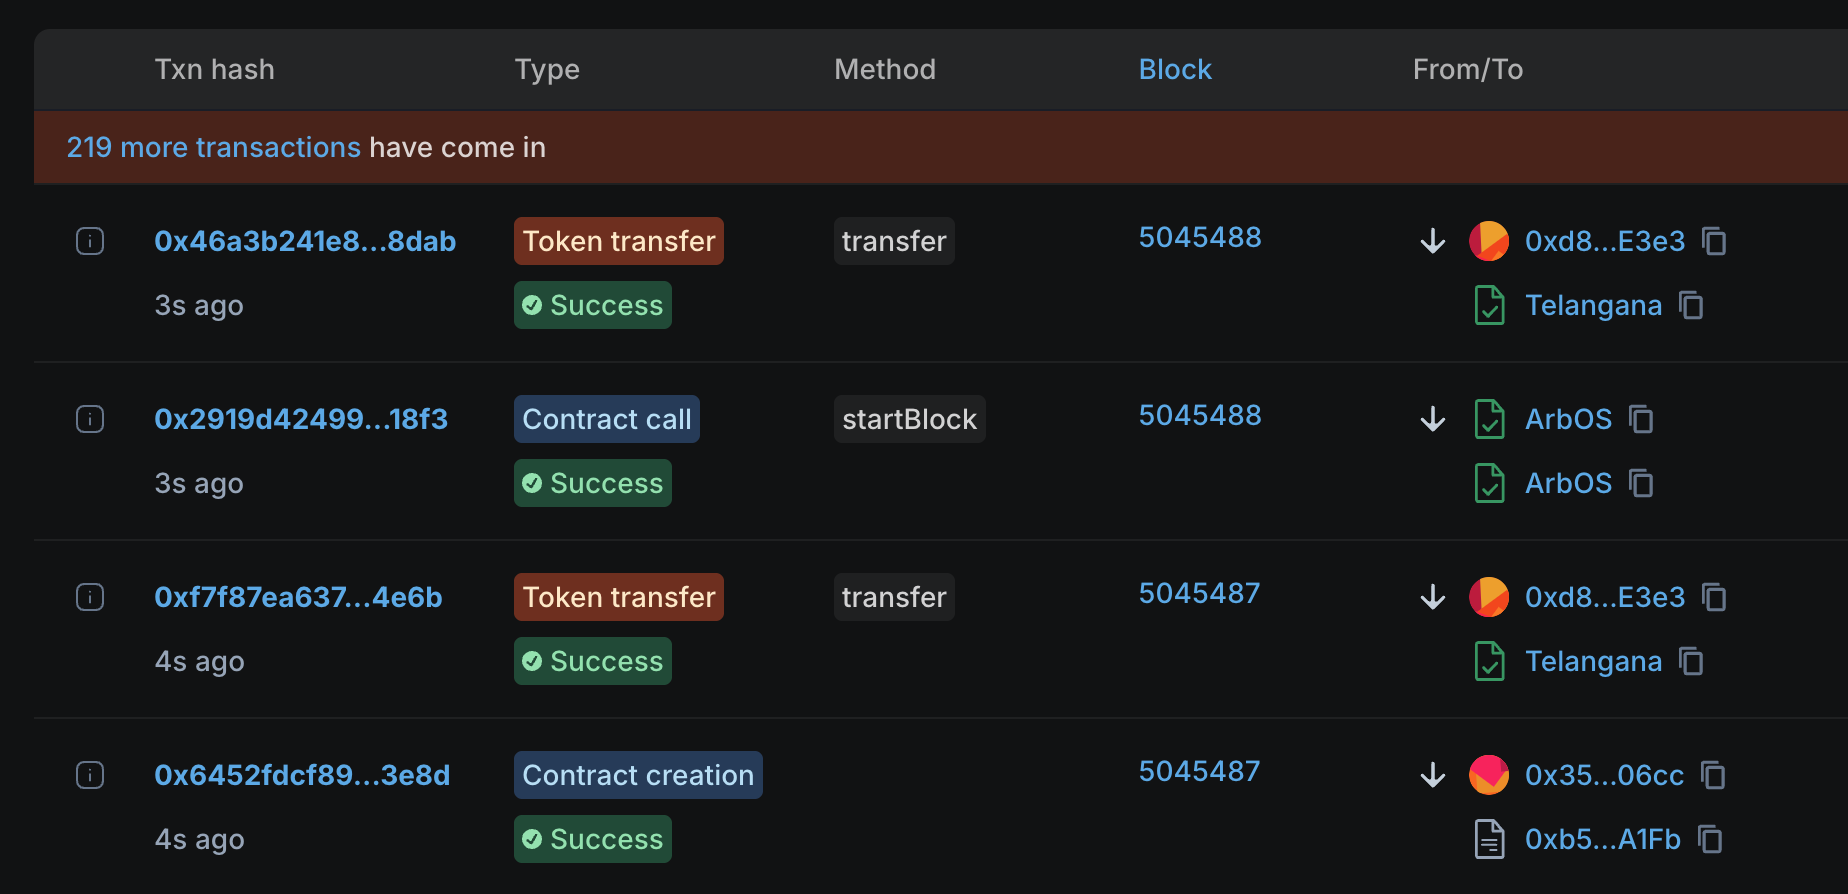Click the token logo beside 0xd8...E3e3 in row one
Image resolution: width=1848 pixels, height=894 pixels.
[1489, 241]
